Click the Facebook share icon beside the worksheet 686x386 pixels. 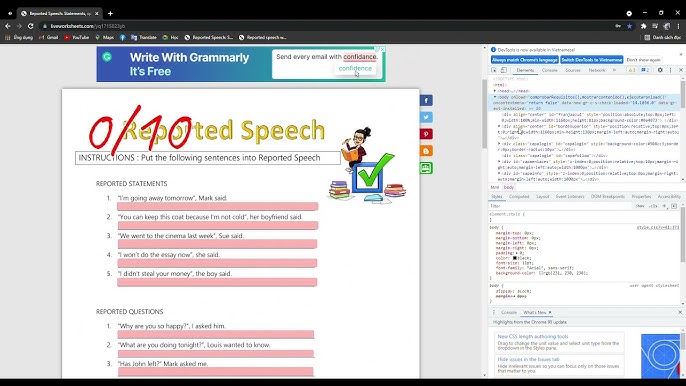pyautogui.click(x=426, y=101)
